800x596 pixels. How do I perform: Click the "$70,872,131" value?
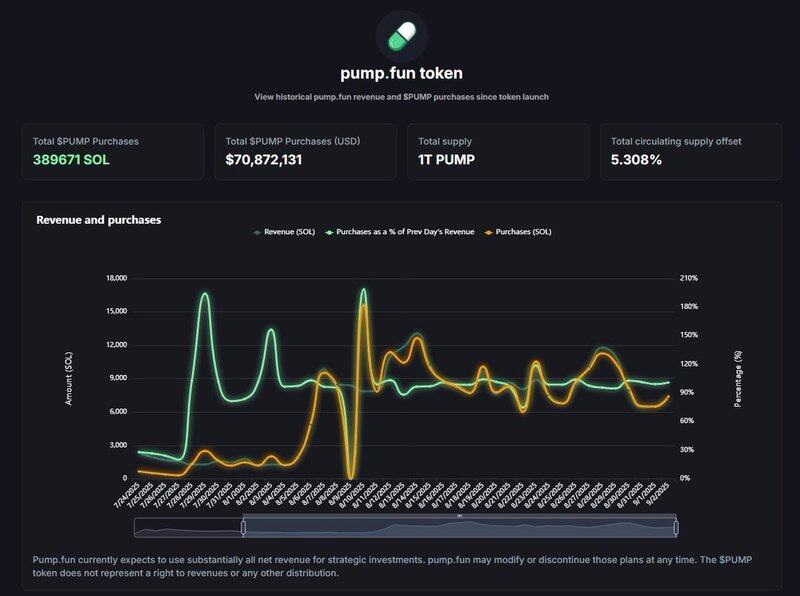264,160
